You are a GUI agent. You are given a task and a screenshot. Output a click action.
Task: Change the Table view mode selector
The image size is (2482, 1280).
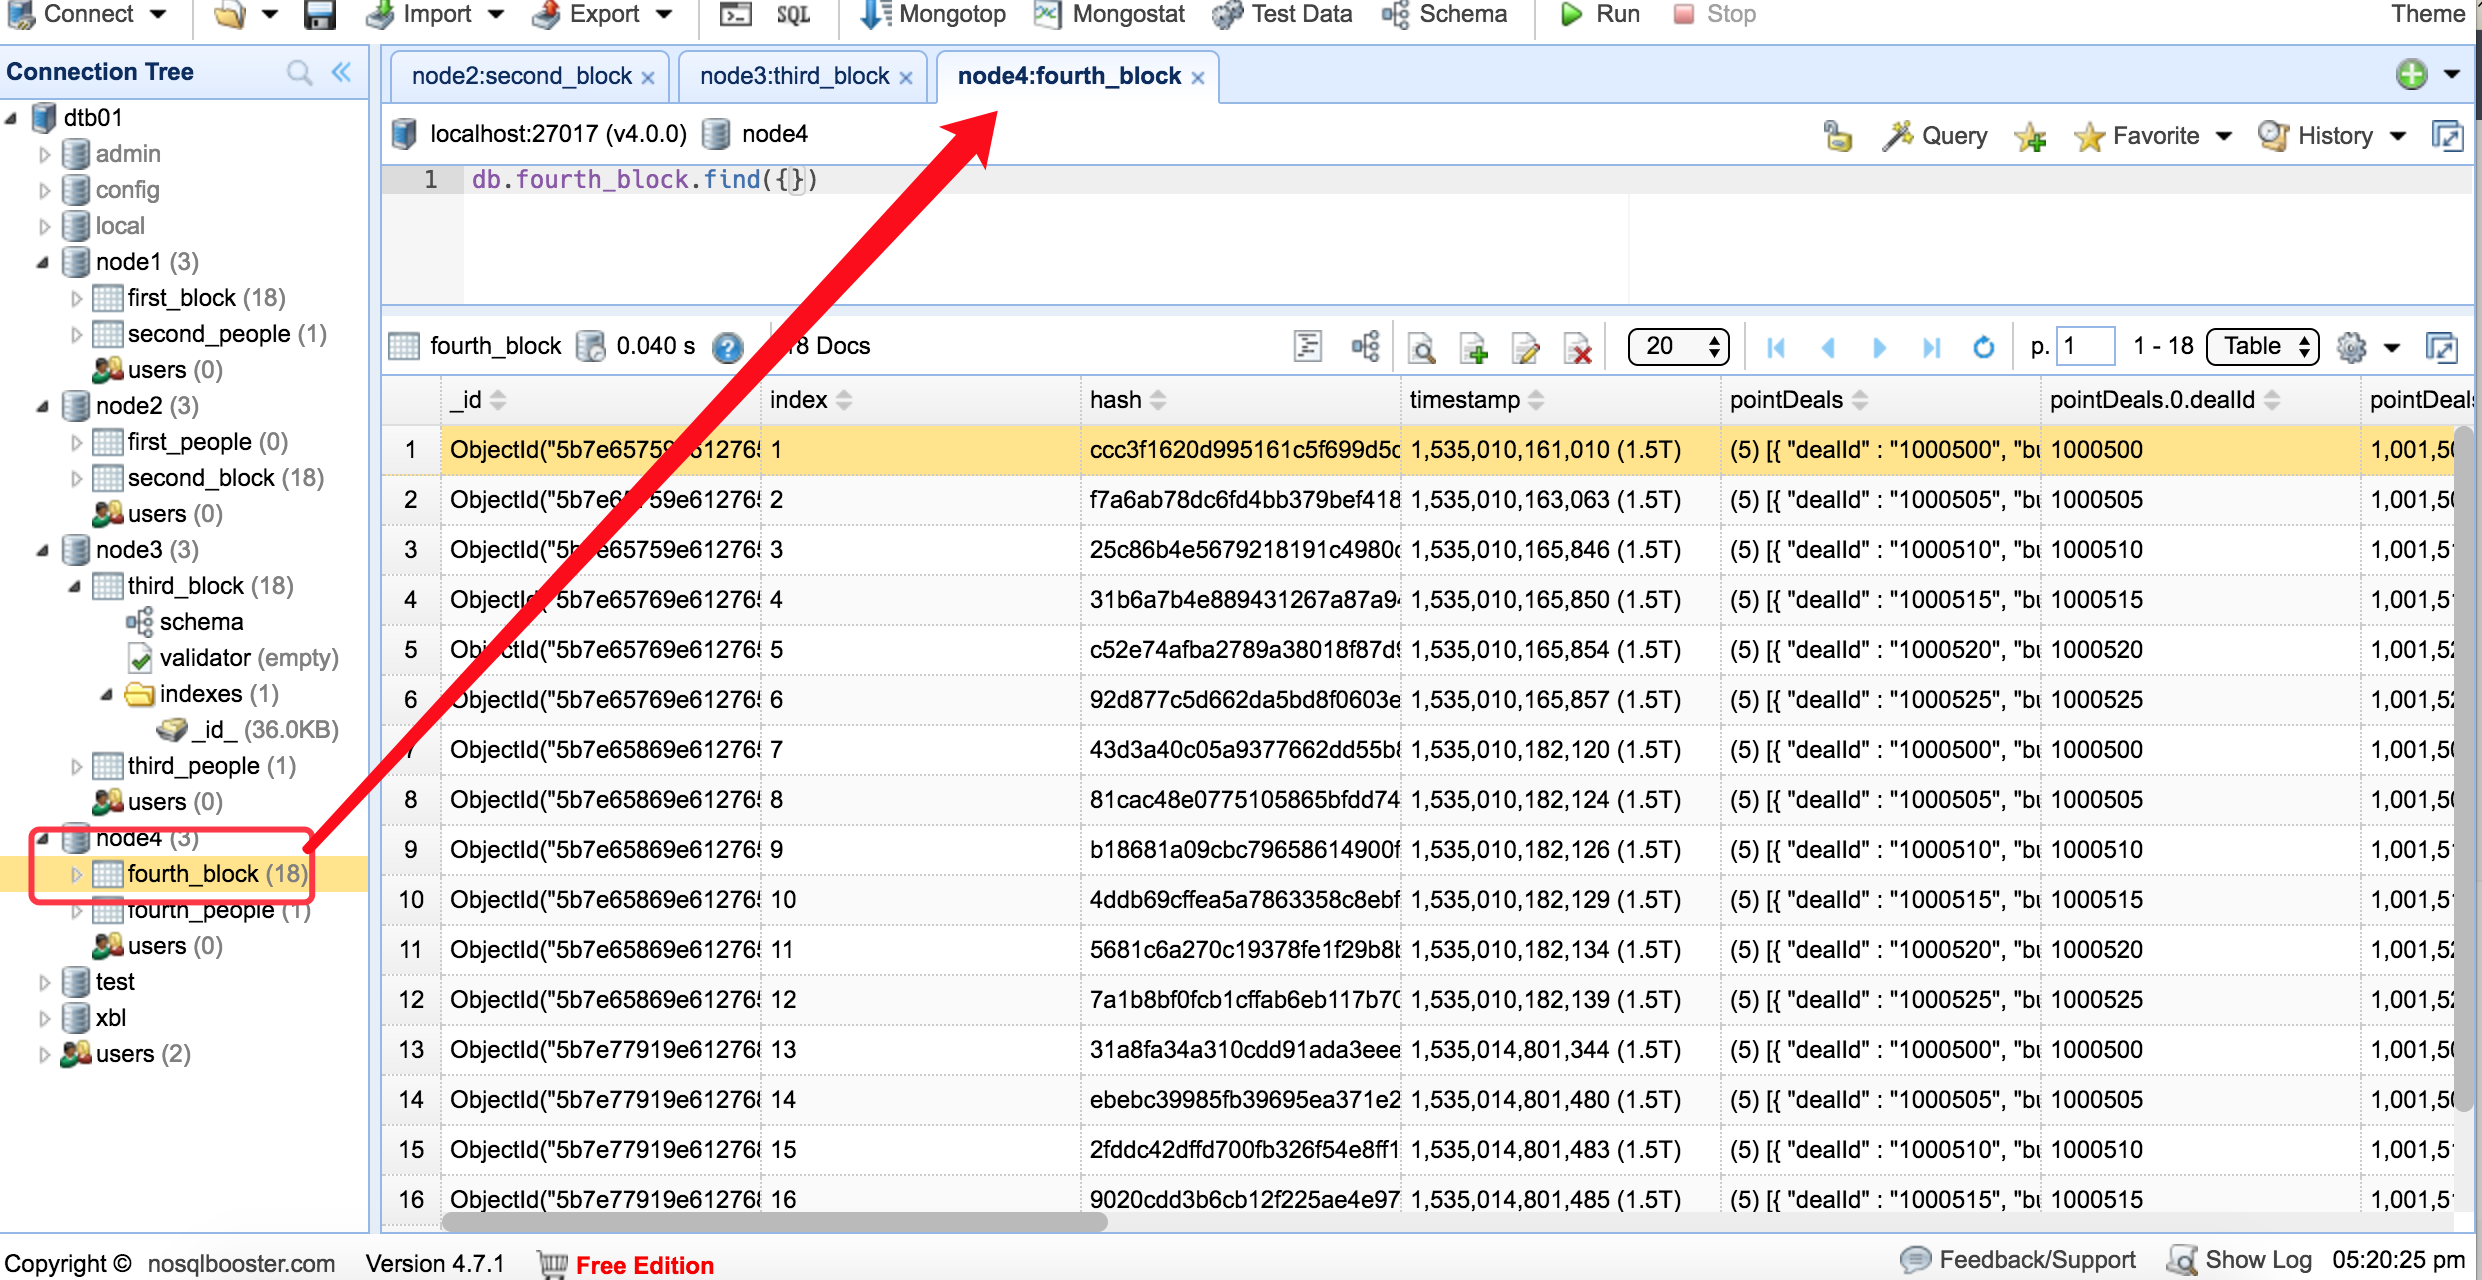click(2262, 346)
